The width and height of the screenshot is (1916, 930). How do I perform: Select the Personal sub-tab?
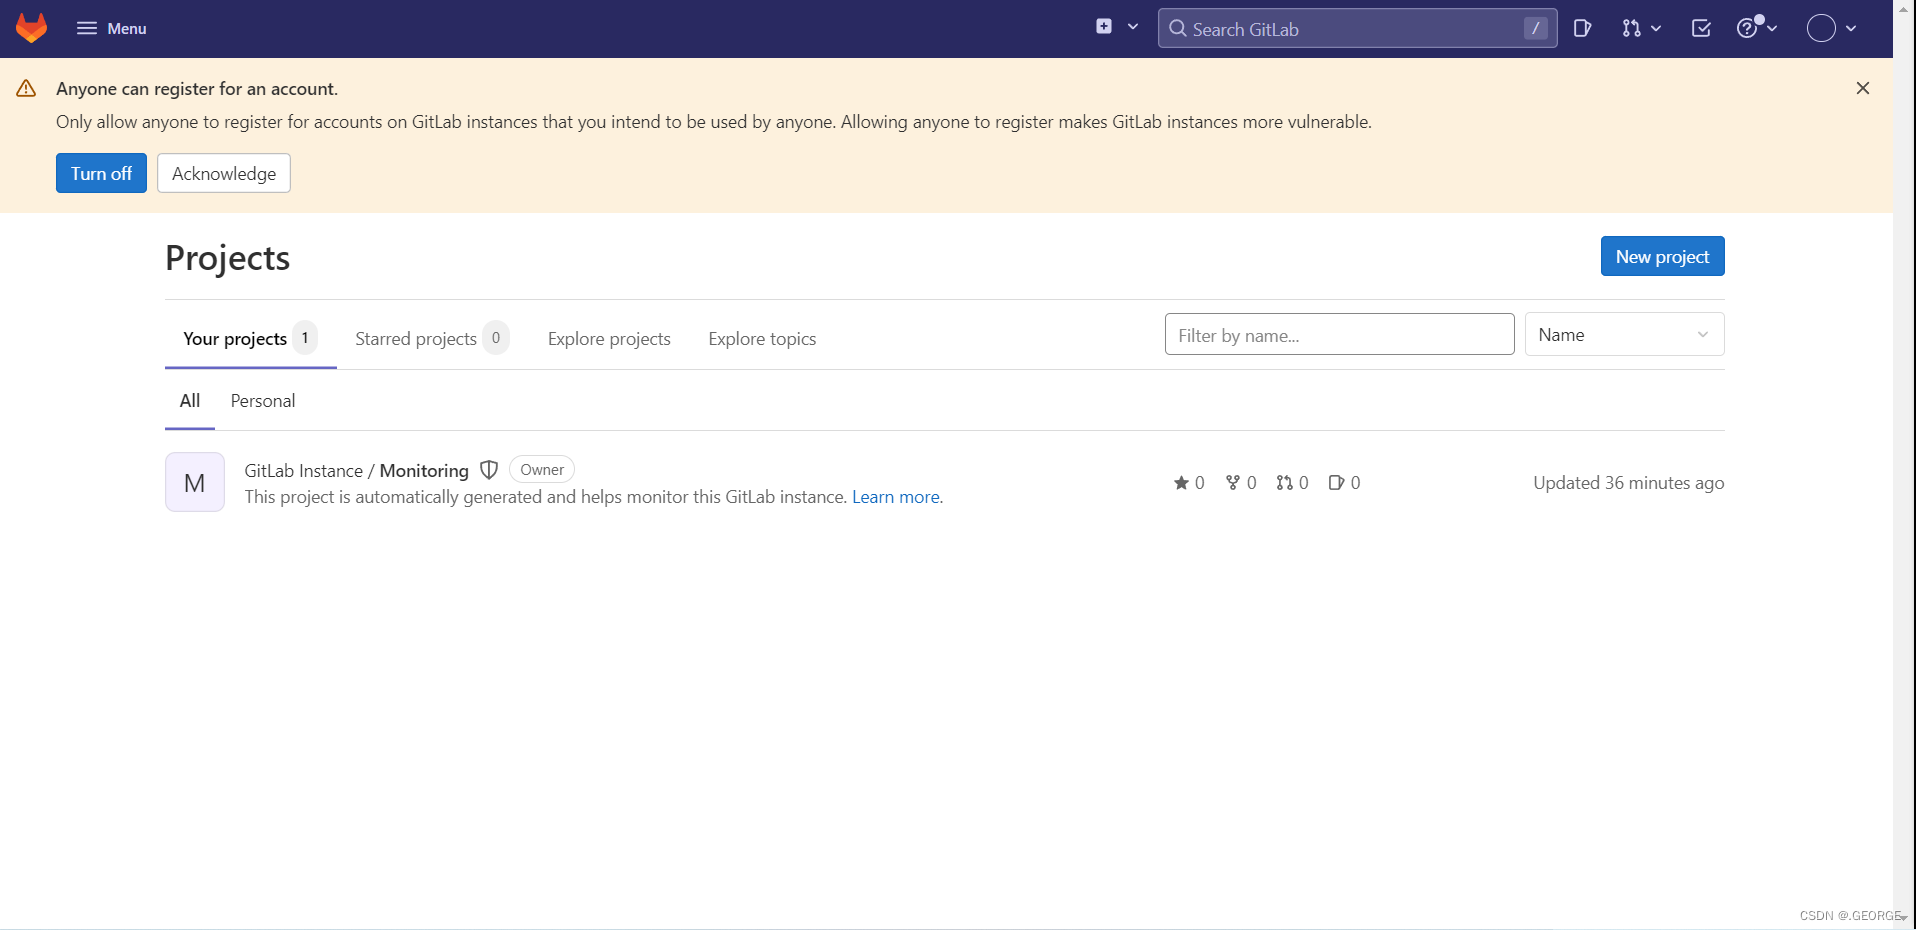pos(263,400)
